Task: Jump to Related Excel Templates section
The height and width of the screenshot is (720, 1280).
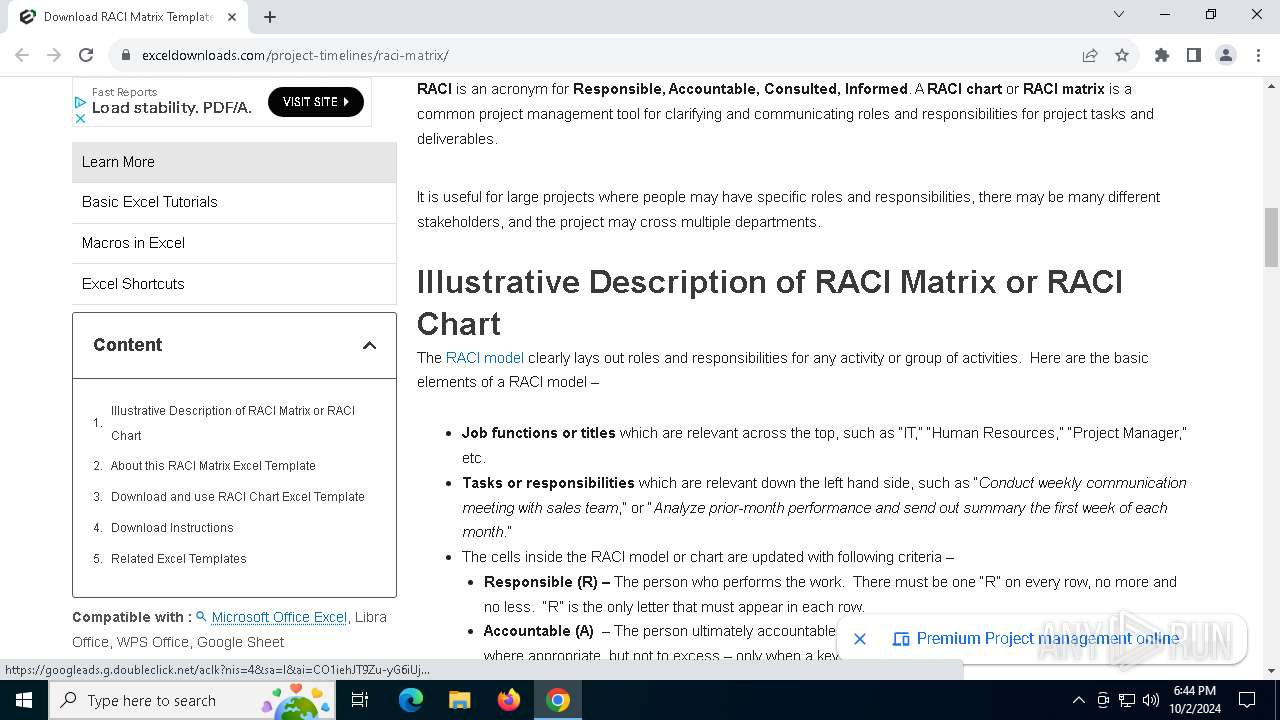Action: [179, 559]
